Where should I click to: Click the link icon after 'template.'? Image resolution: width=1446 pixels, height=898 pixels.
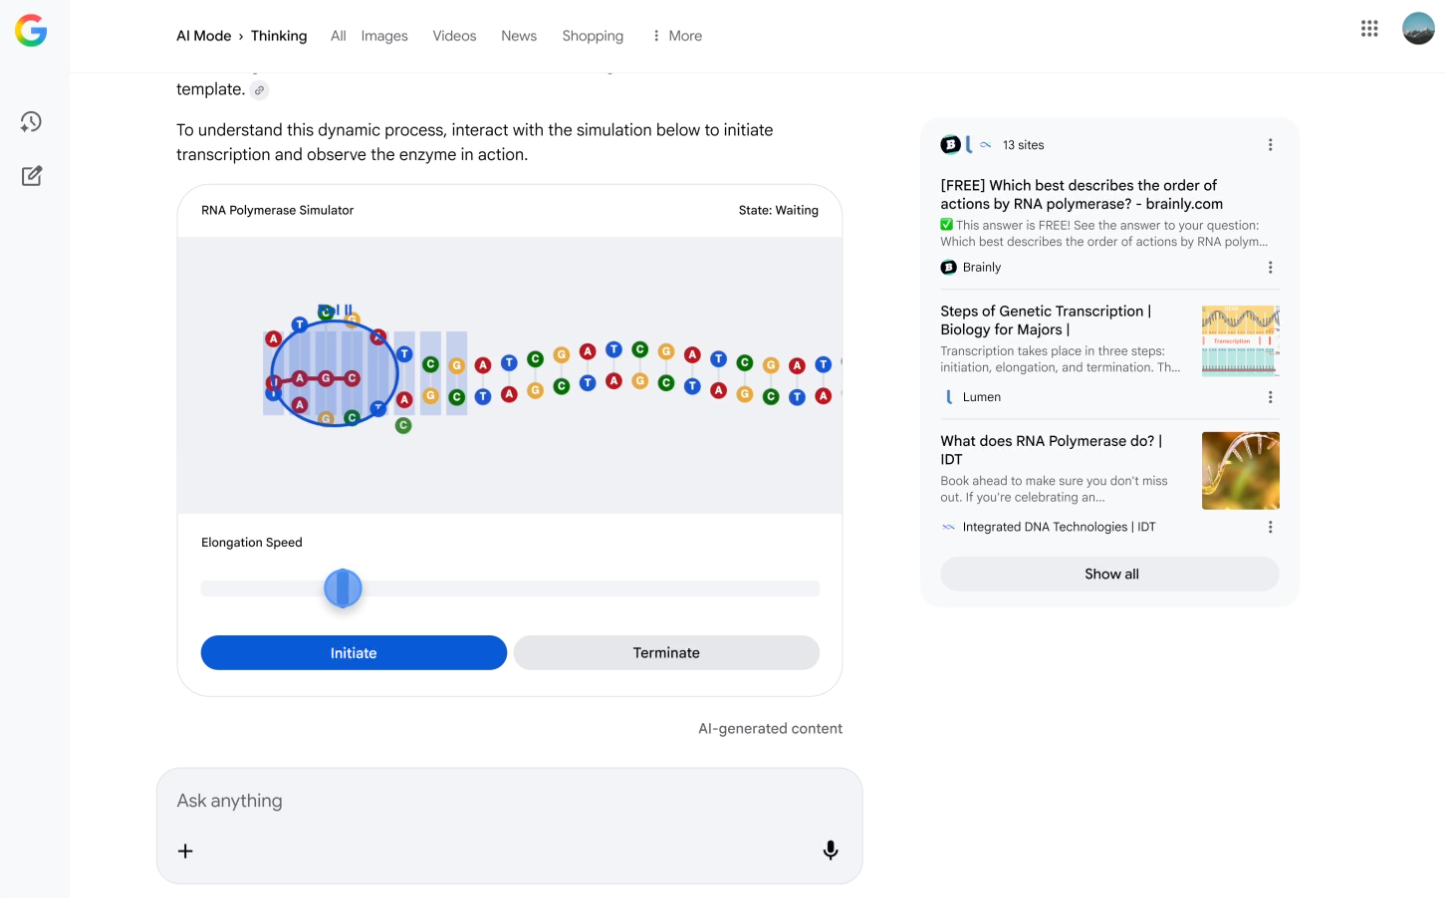click(x=259, y=90)
